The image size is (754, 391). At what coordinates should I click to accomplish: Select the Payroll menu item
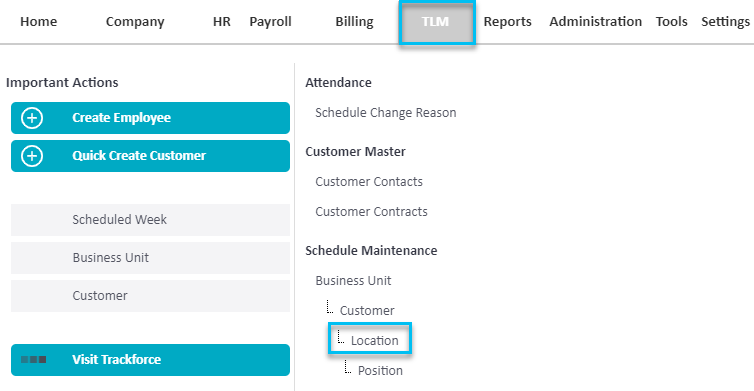(x=270, y=22)
